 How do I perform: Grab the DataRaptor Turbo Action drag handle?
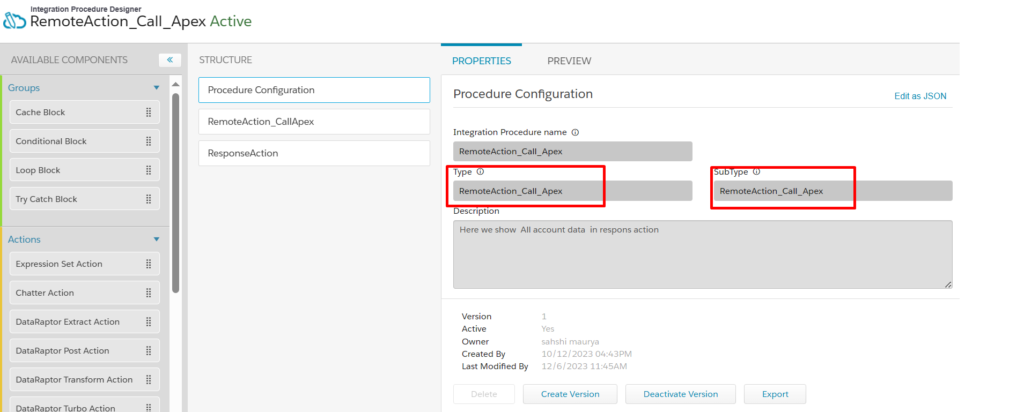coord(148,407)
